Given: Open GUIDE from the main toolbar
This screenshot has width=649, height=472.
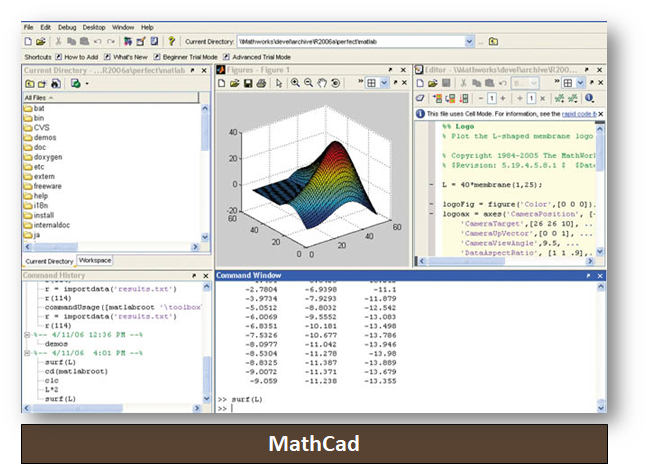Looking at the screenshot, I should [141, 41].
